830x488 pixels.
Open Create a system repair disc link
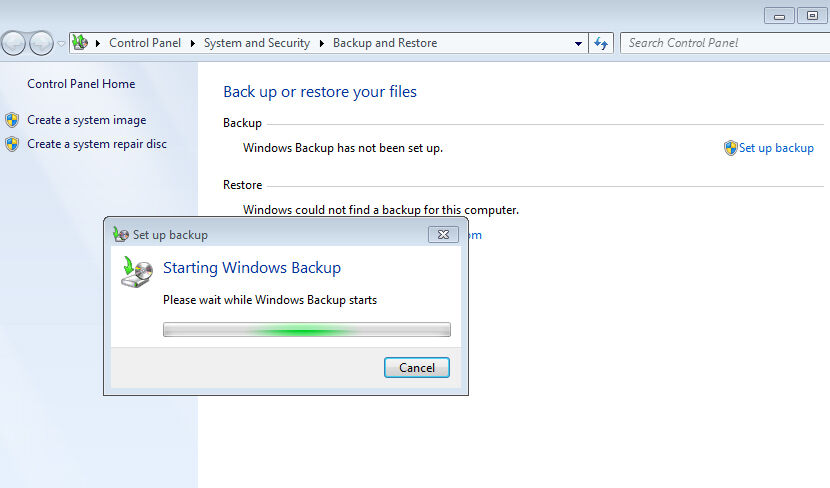(97, 144)
